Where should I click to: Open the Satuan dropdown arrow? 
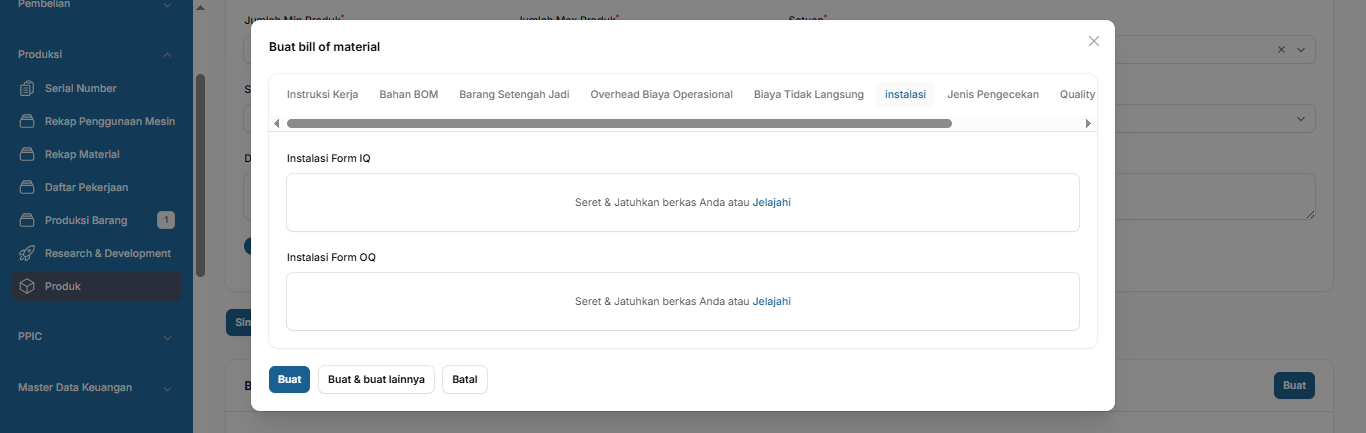pos(1301,49)
